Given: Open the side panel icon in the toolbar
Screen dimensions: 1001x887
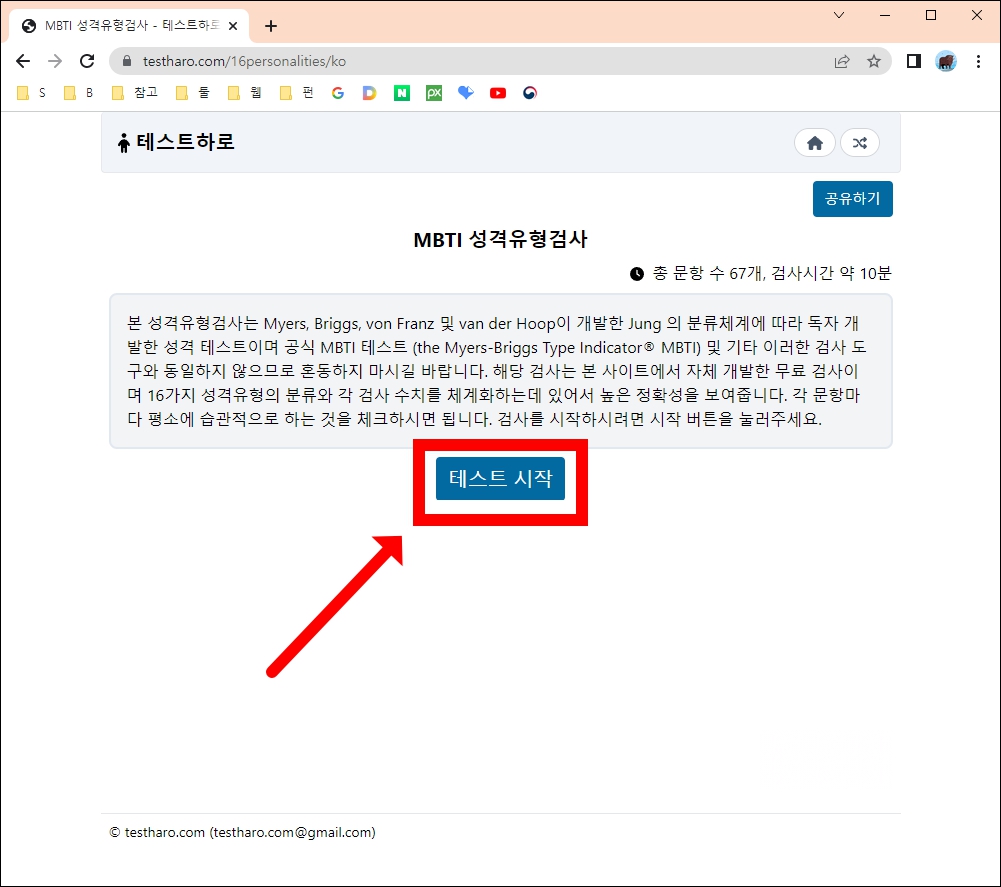Looking at the screenshot, I should click(913, 61).
